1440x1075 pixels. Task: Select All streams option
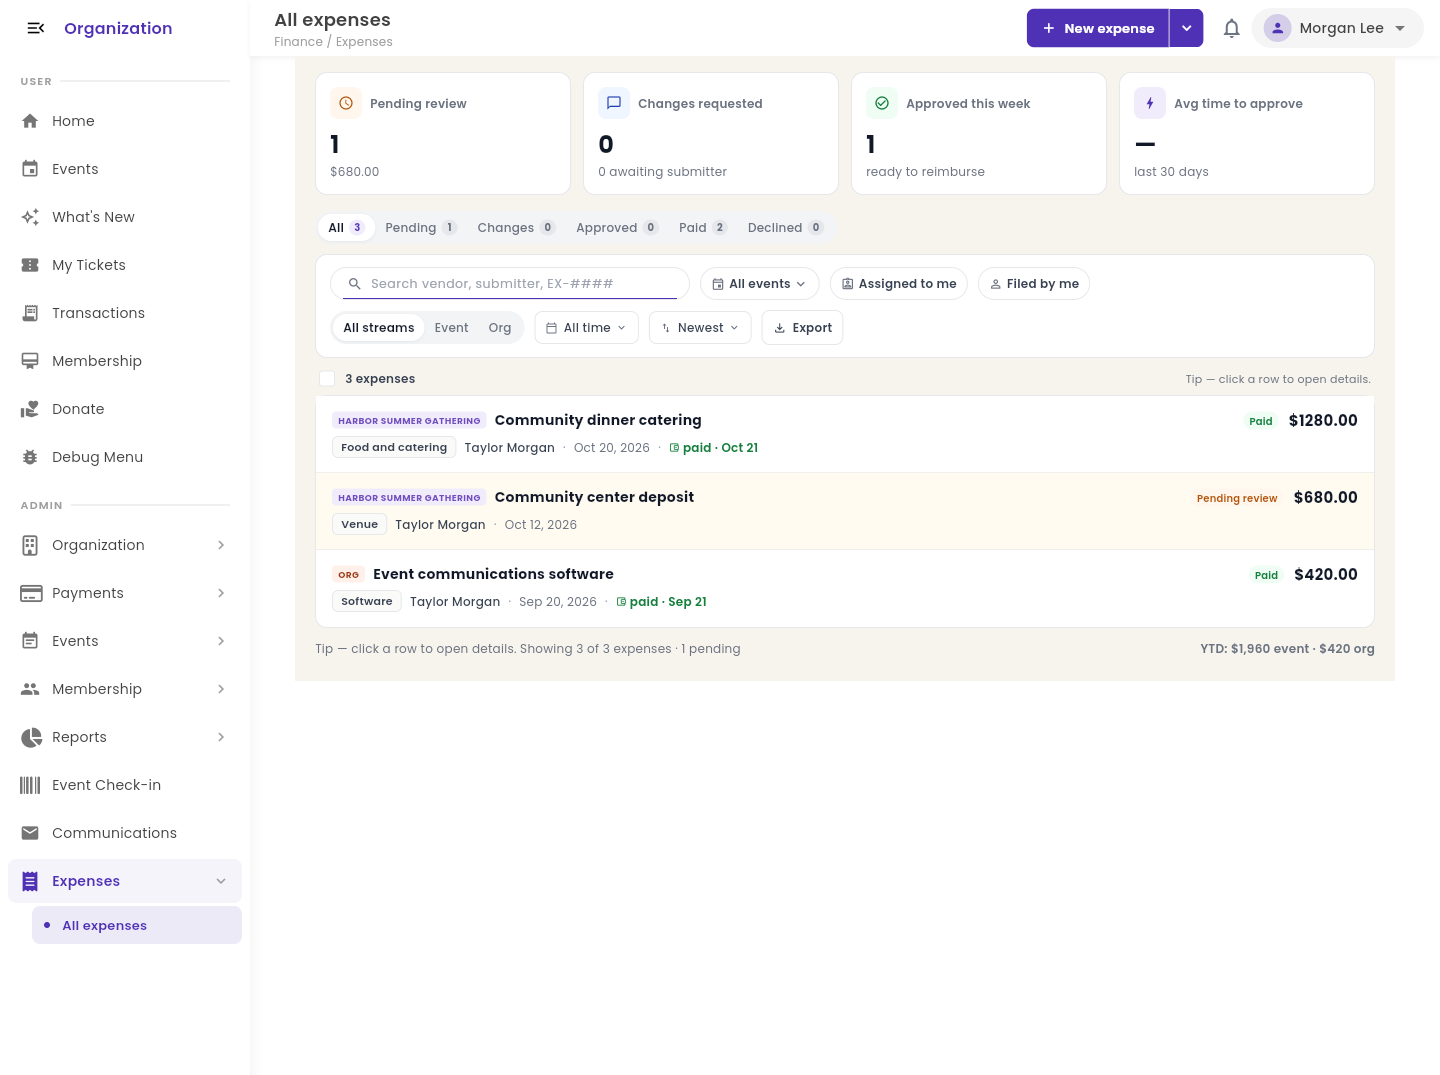click(x=379, y=328)
